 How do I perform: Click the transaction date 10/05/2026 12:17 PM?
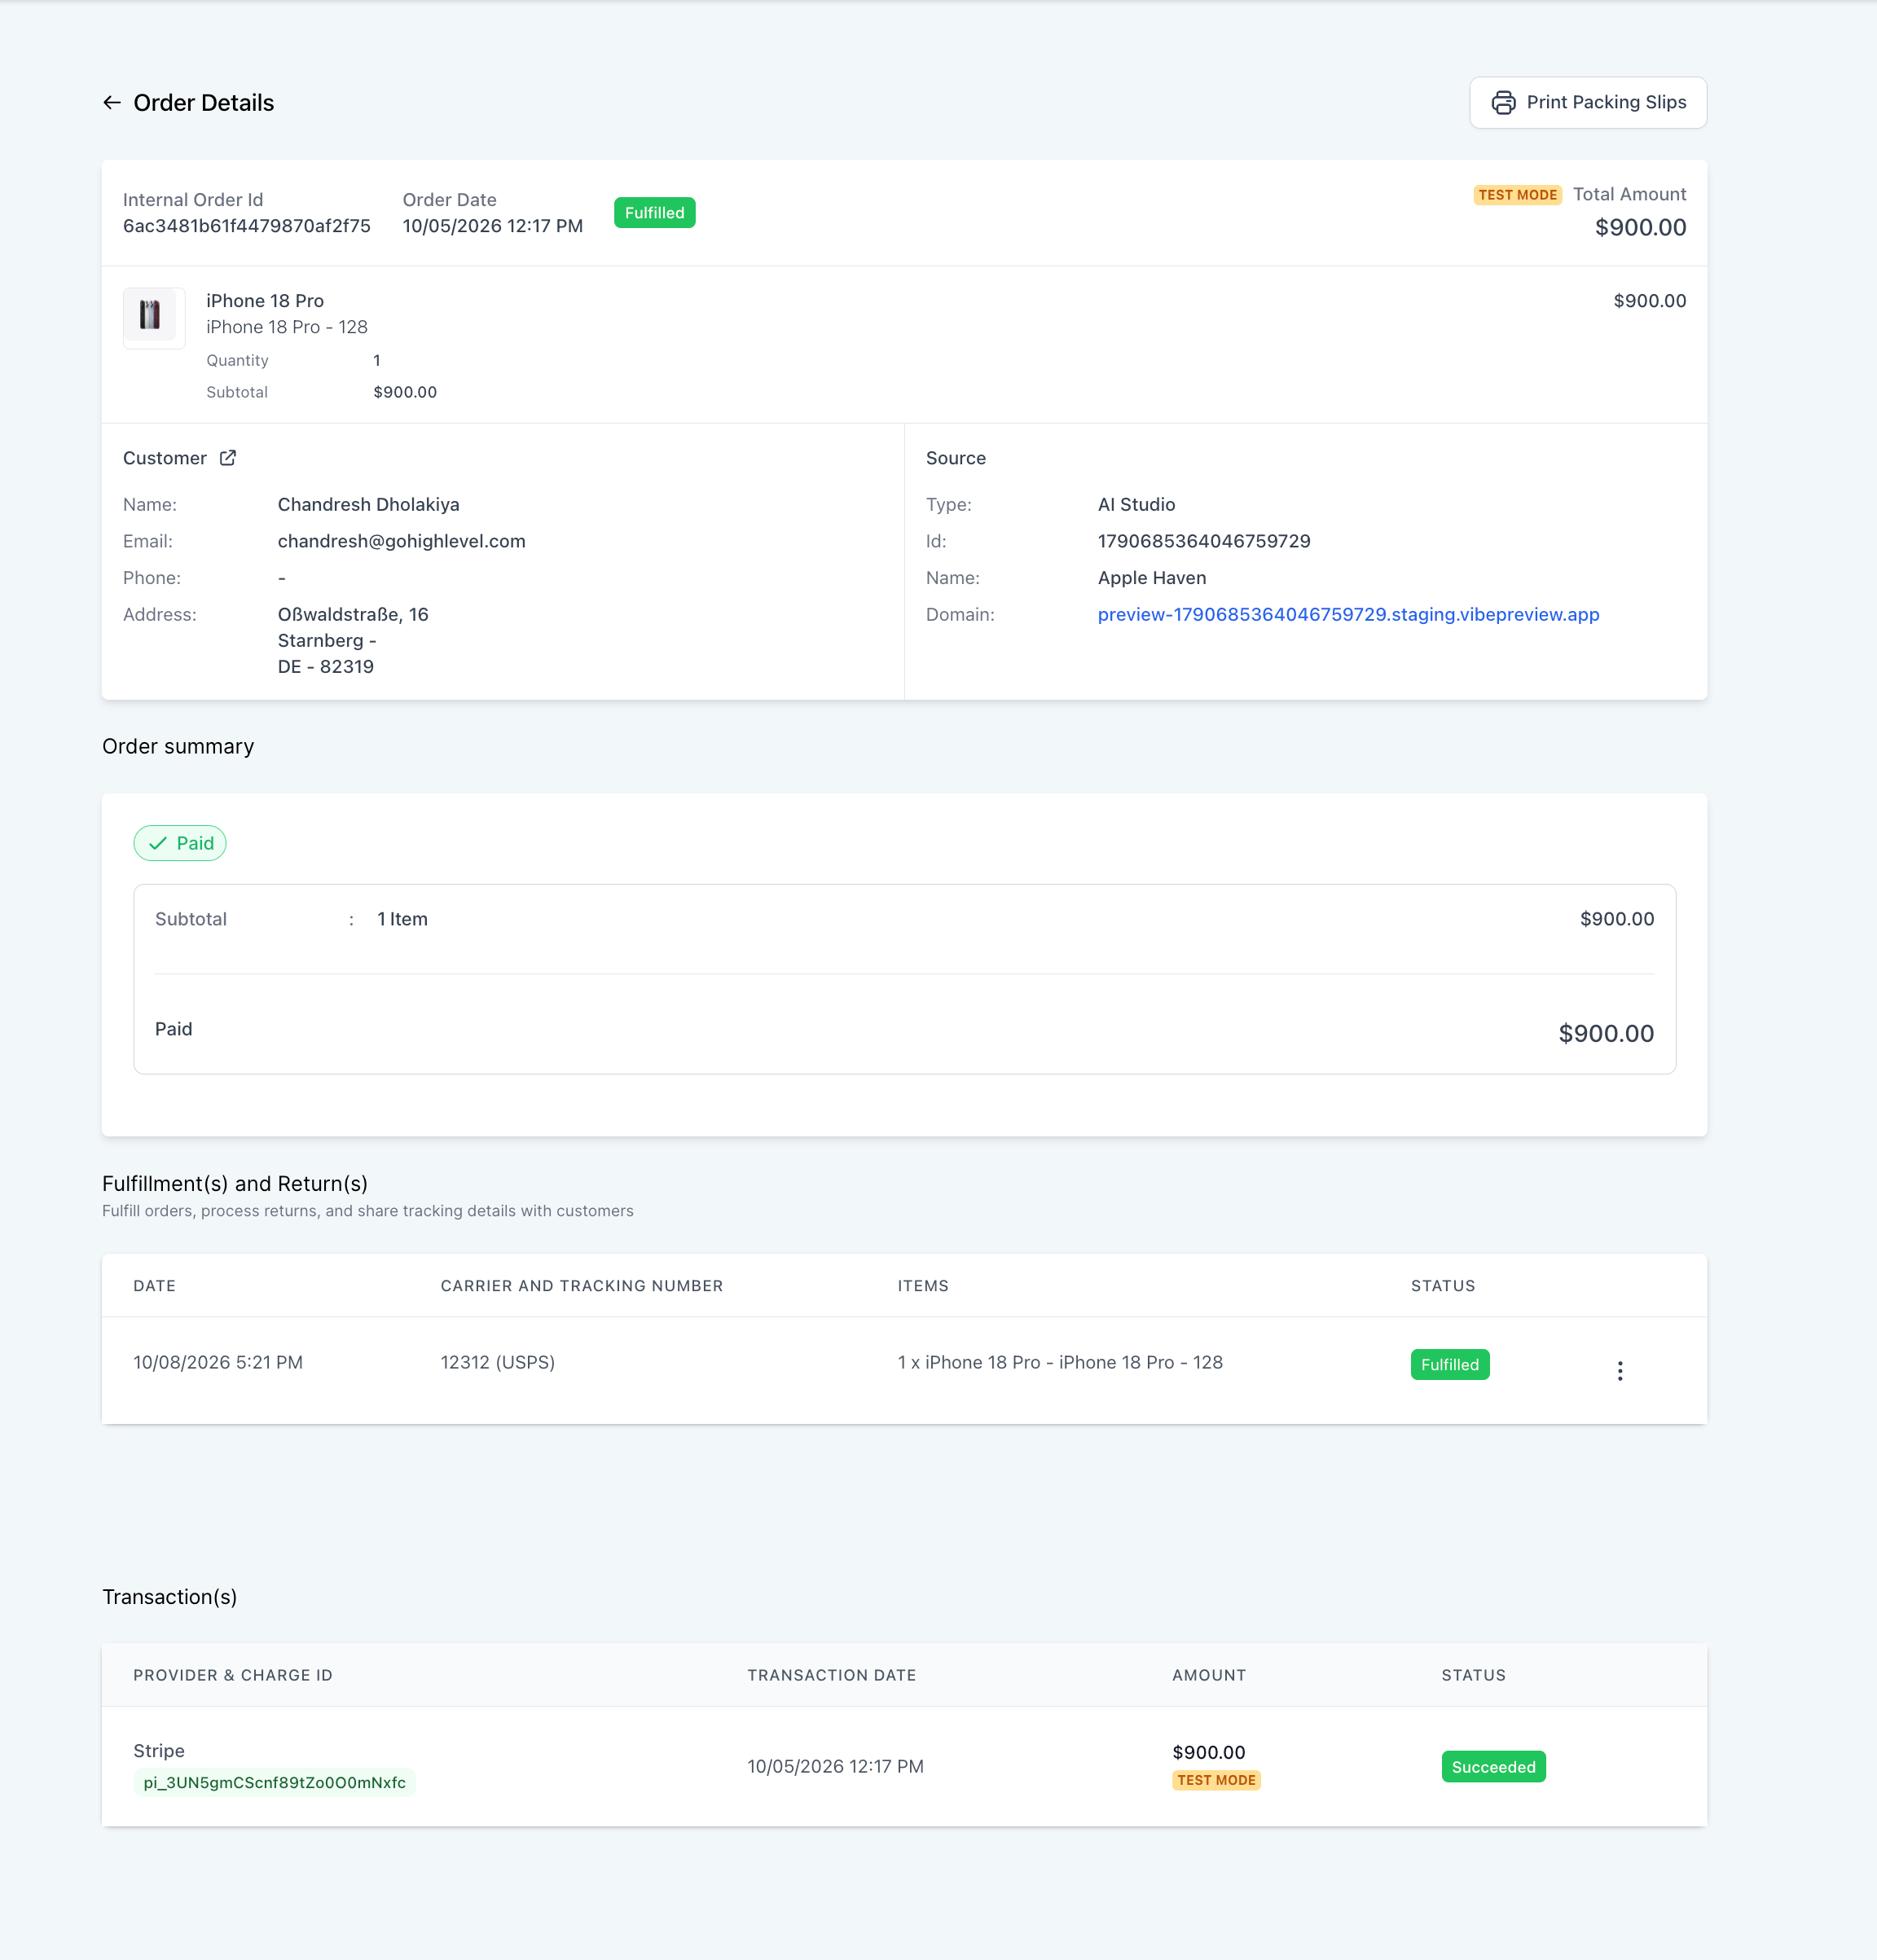pyautogui.click(x=835, y=1766)
